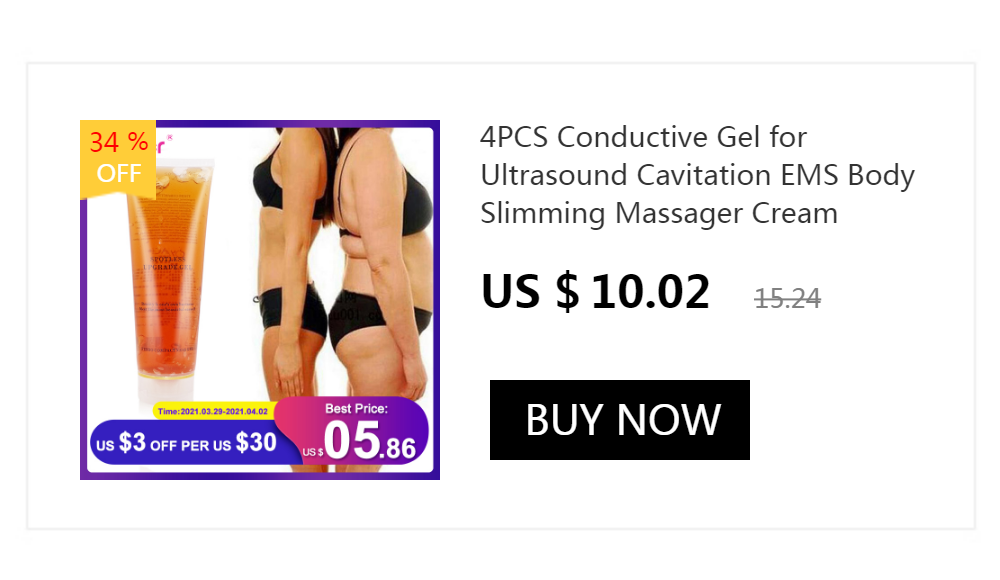
Task: Click the 'Ultrasound Cavitation EMS Body' title line
Action: 697,175
